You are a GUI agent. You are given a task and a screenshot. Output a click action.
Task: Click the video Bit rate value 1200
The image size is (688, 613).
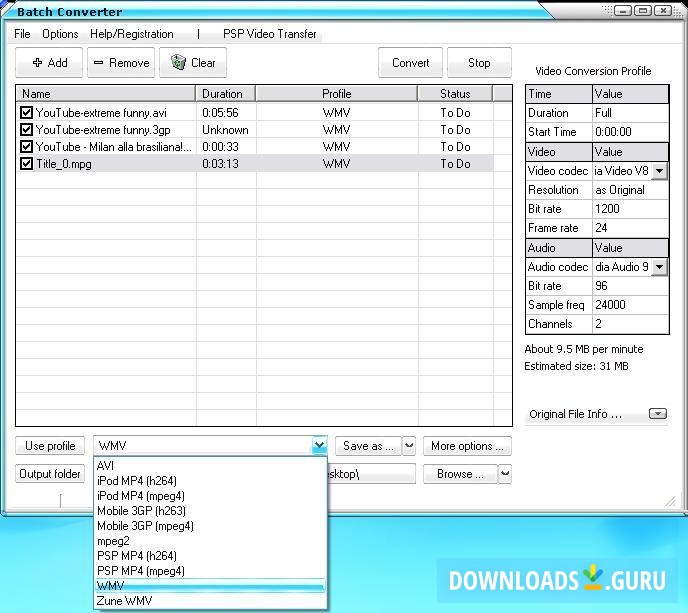pyautogui.click(x=630, y=209)
